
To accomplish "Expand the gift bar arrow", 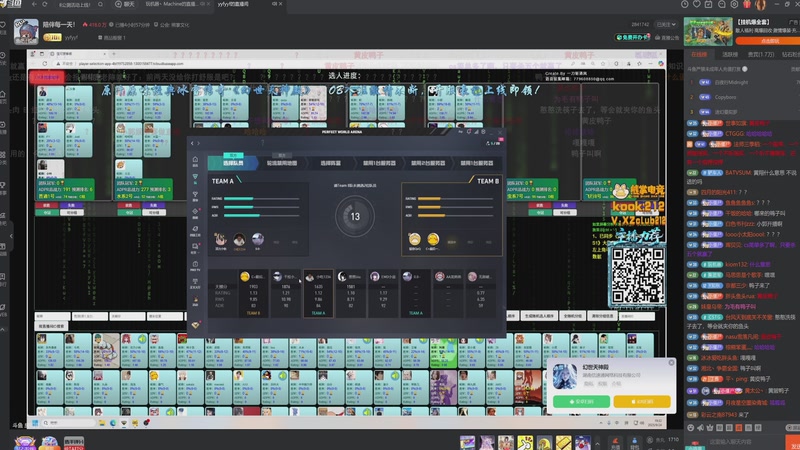I will coord(597,443).
